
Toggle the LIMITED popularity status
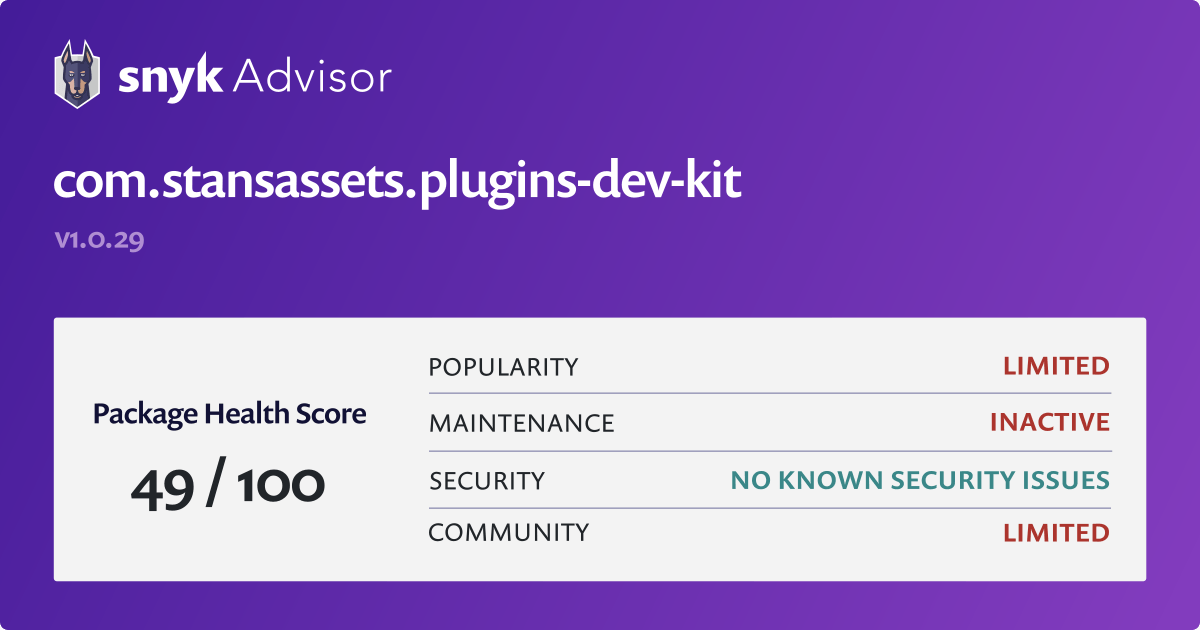click(x=1056, y=366)
